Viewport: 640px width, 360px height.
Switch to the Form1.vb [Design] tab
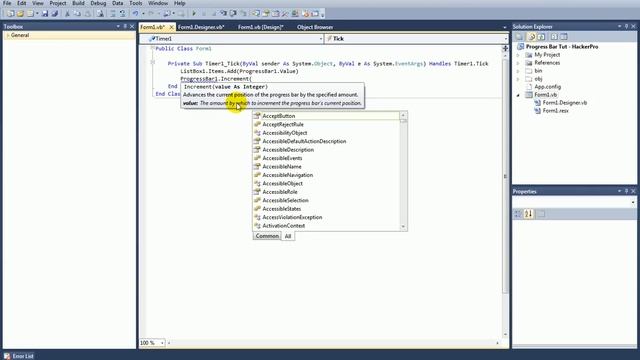[x=260, y=27]
